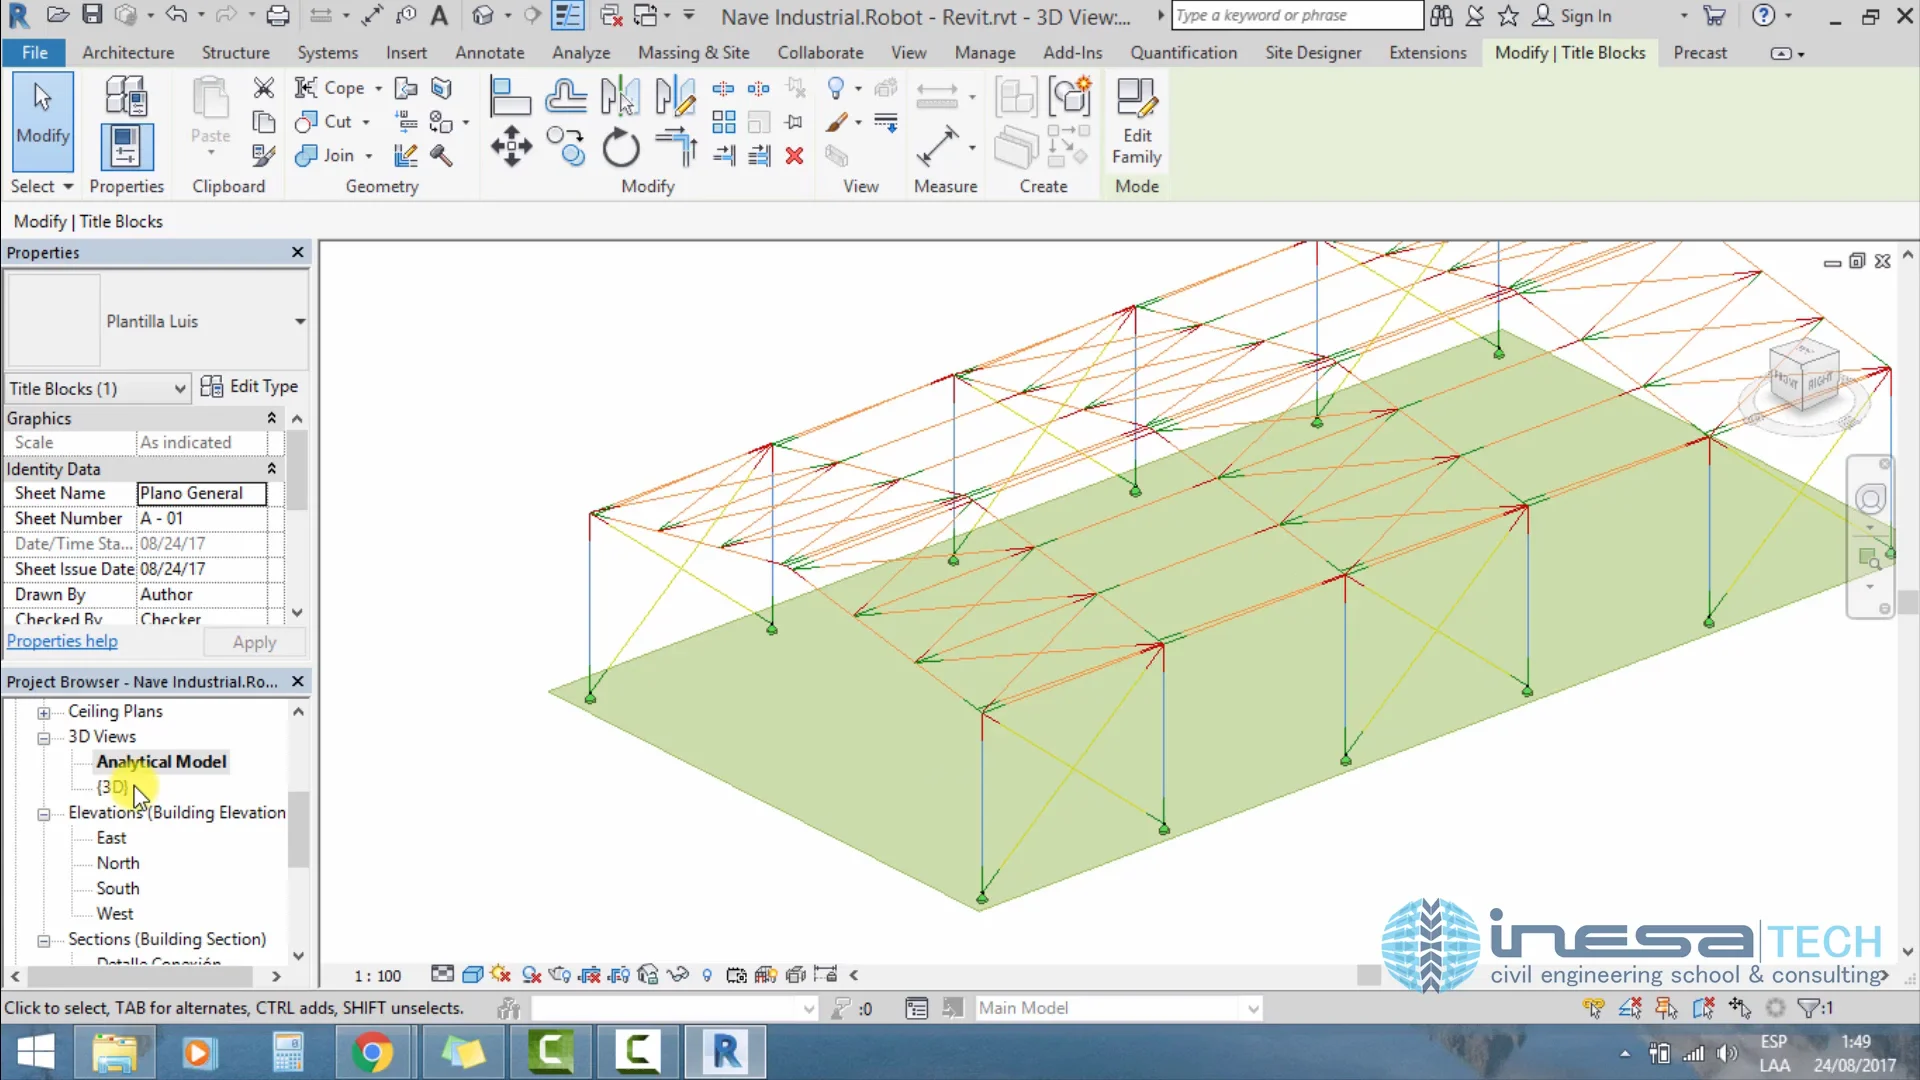Open the Visual Style icon in view bar
Screen dimensions: 1920x1080
tap(473, 975)
